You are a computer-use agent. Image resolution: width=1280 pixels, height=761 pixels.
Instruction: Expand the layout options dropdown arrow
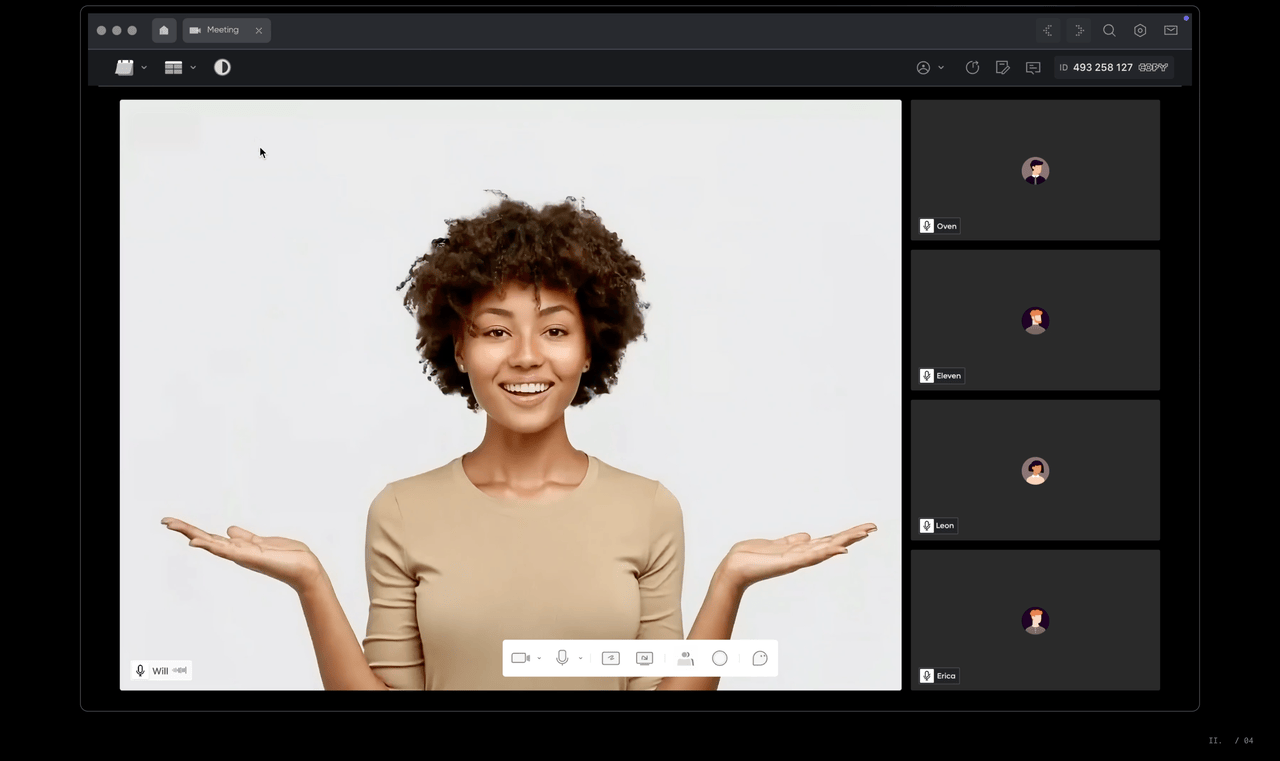tap(193, 68)
